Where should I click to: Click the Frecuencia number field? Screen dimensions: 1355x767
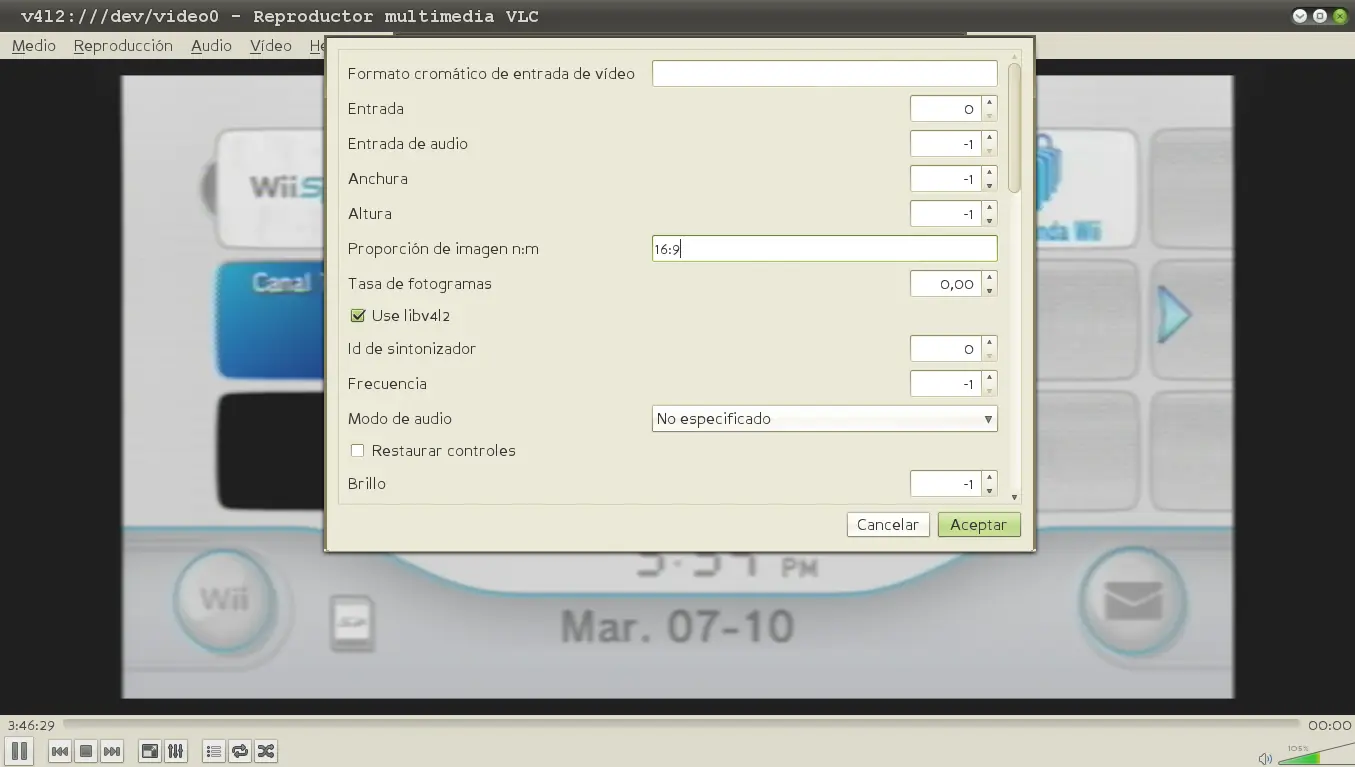pyautogui.click(x=946, y=384)
